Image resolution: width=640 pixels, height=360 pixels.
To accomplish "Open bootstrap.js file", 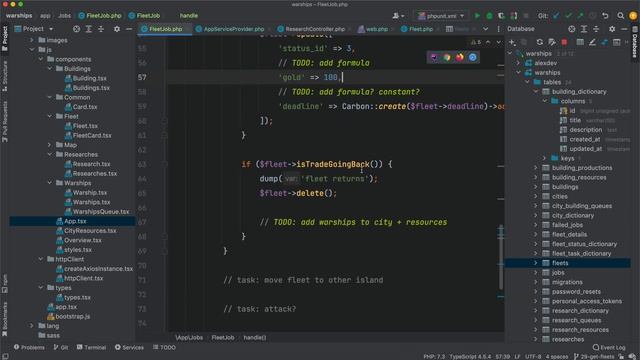I will click(72, 316).
